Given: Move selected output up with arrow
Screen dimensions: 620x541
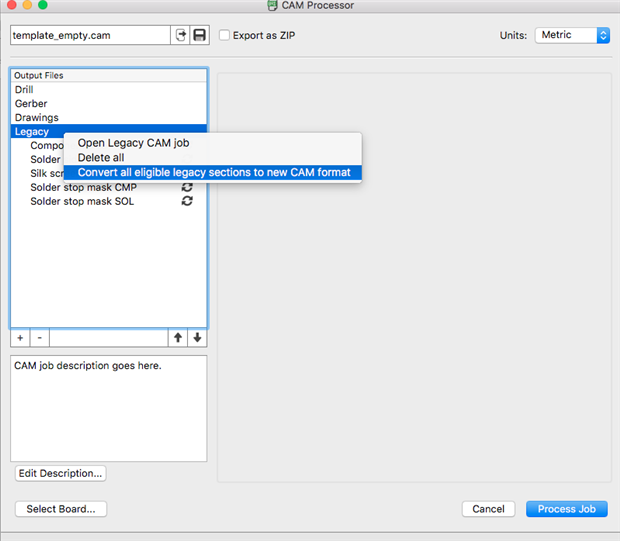Looking at the screenshot, I should [x=178, y=338].
